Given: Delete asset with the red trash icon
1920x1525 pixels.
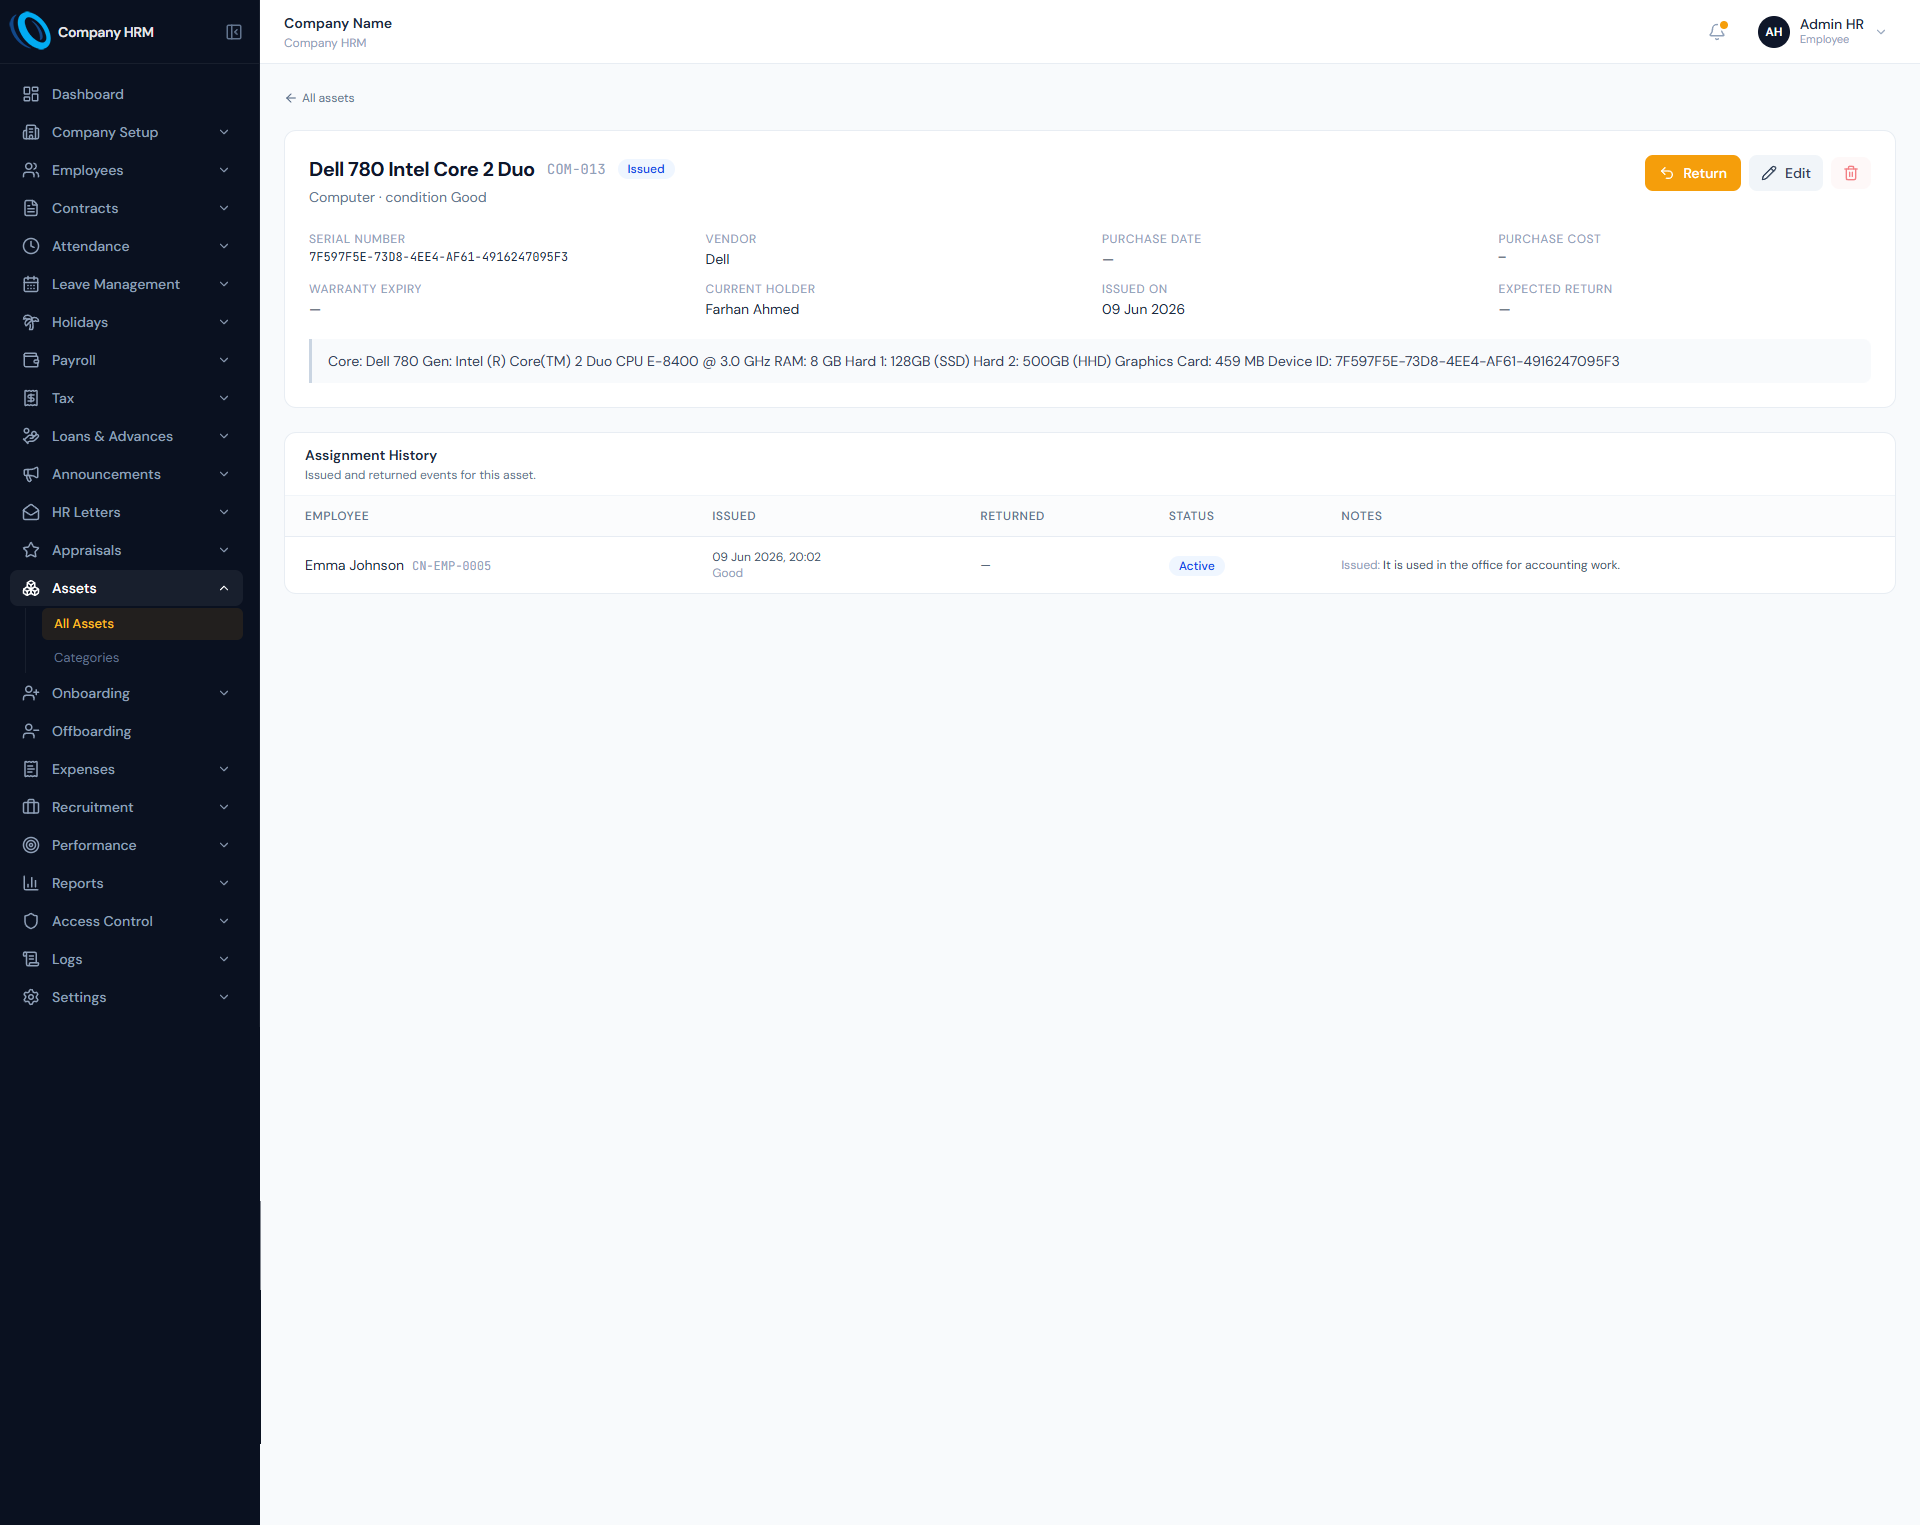Looking at the screenshot, I should 1851,173.
